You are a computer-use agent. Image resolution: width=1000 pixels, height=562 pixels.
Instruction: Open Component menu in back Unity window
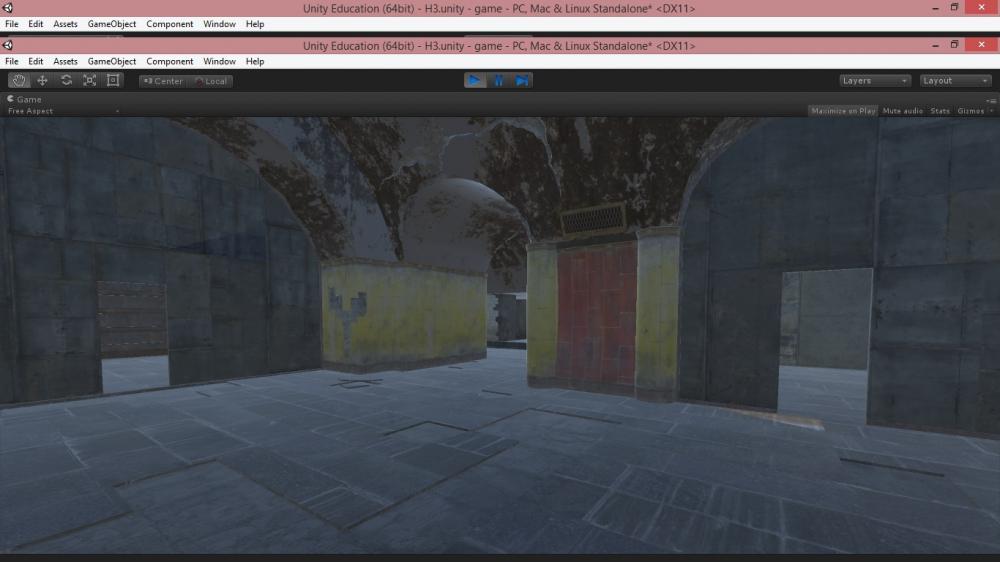click(170, 24)
